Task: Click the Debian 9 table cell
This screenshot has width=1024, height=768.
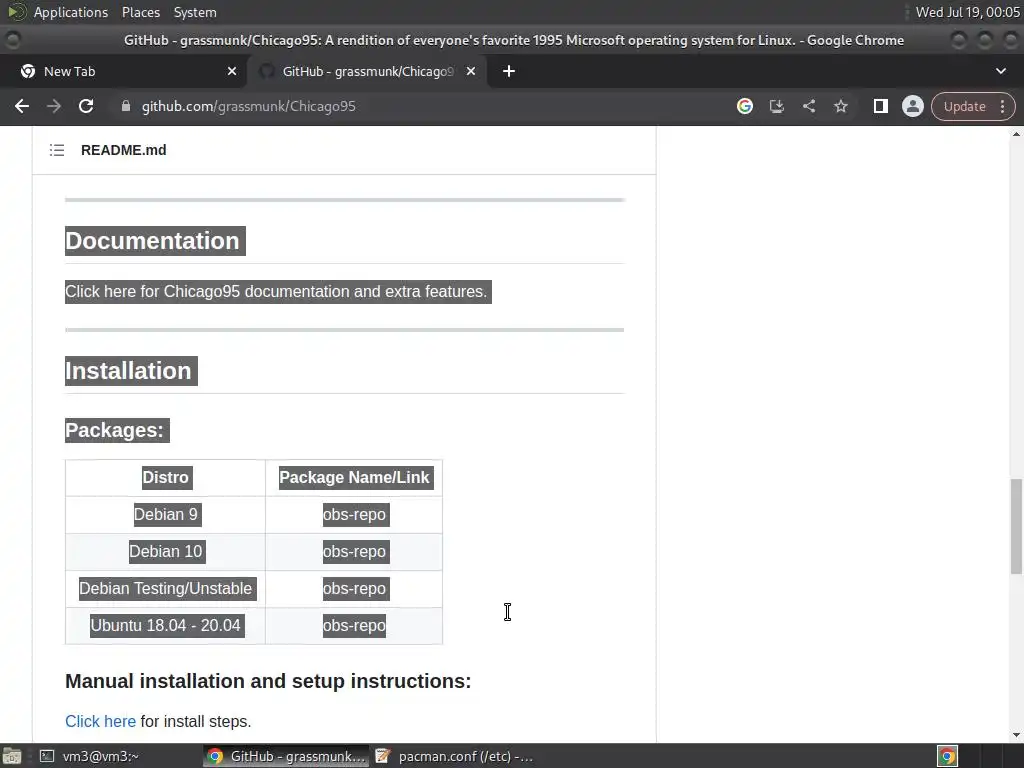Action: pyautogui.click(x=165, y=515)
